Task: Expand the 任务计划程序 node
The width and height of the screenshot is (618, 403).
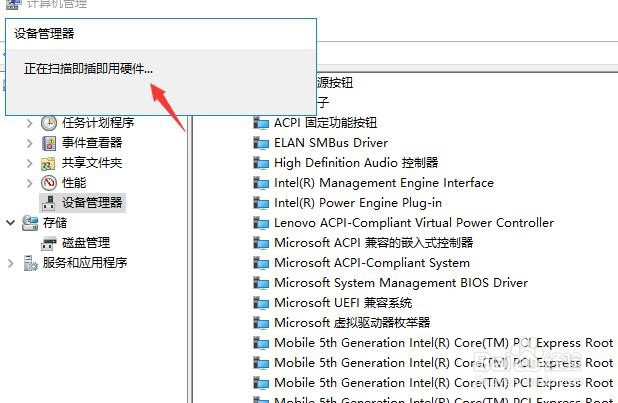Action: pyautogui.click(x=29, y=123)
